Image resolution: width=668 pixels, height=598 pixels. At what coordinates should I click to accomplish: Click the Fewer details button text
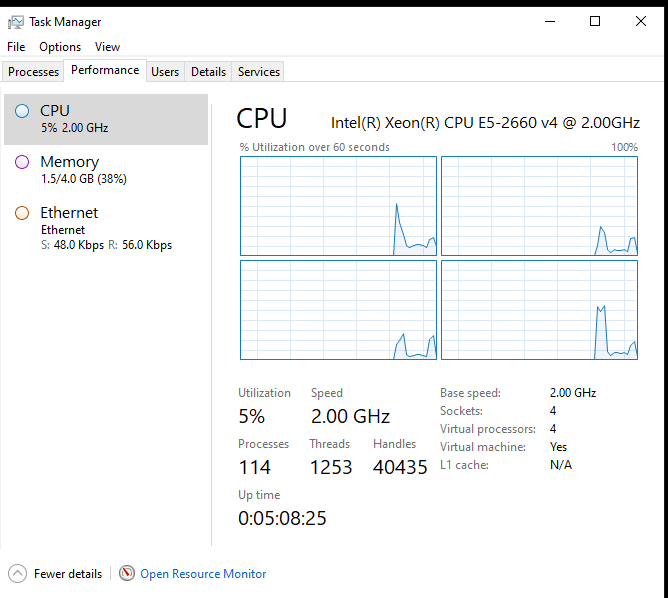pos(68,574)
